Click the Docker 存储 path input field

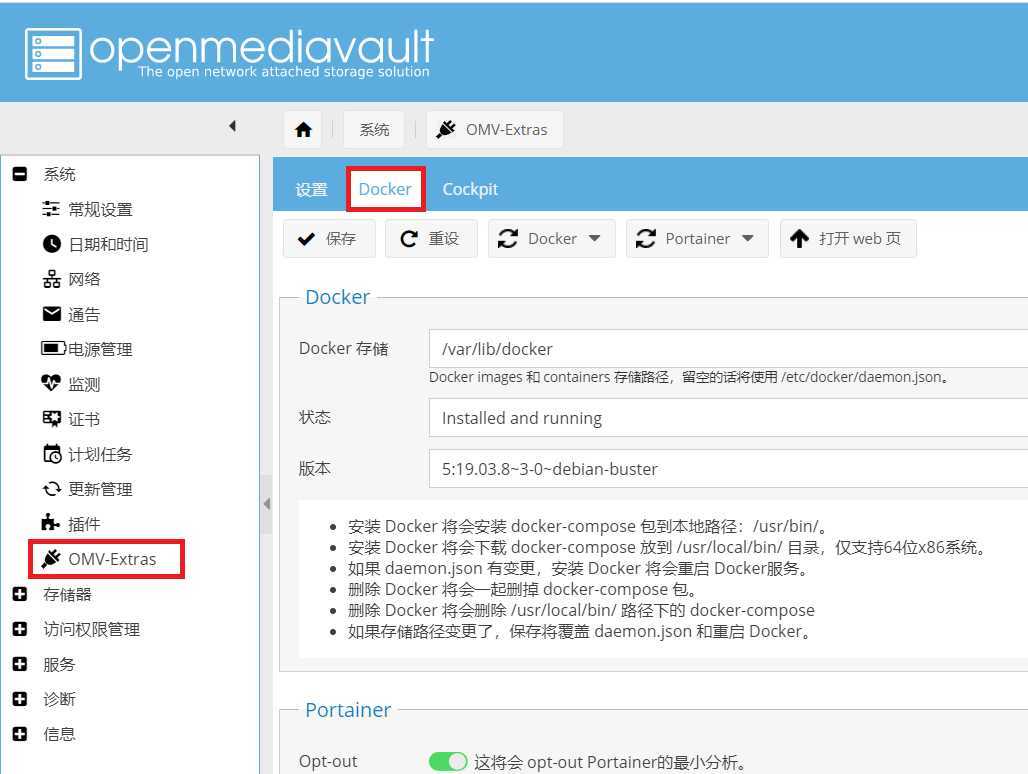(728, 349)
